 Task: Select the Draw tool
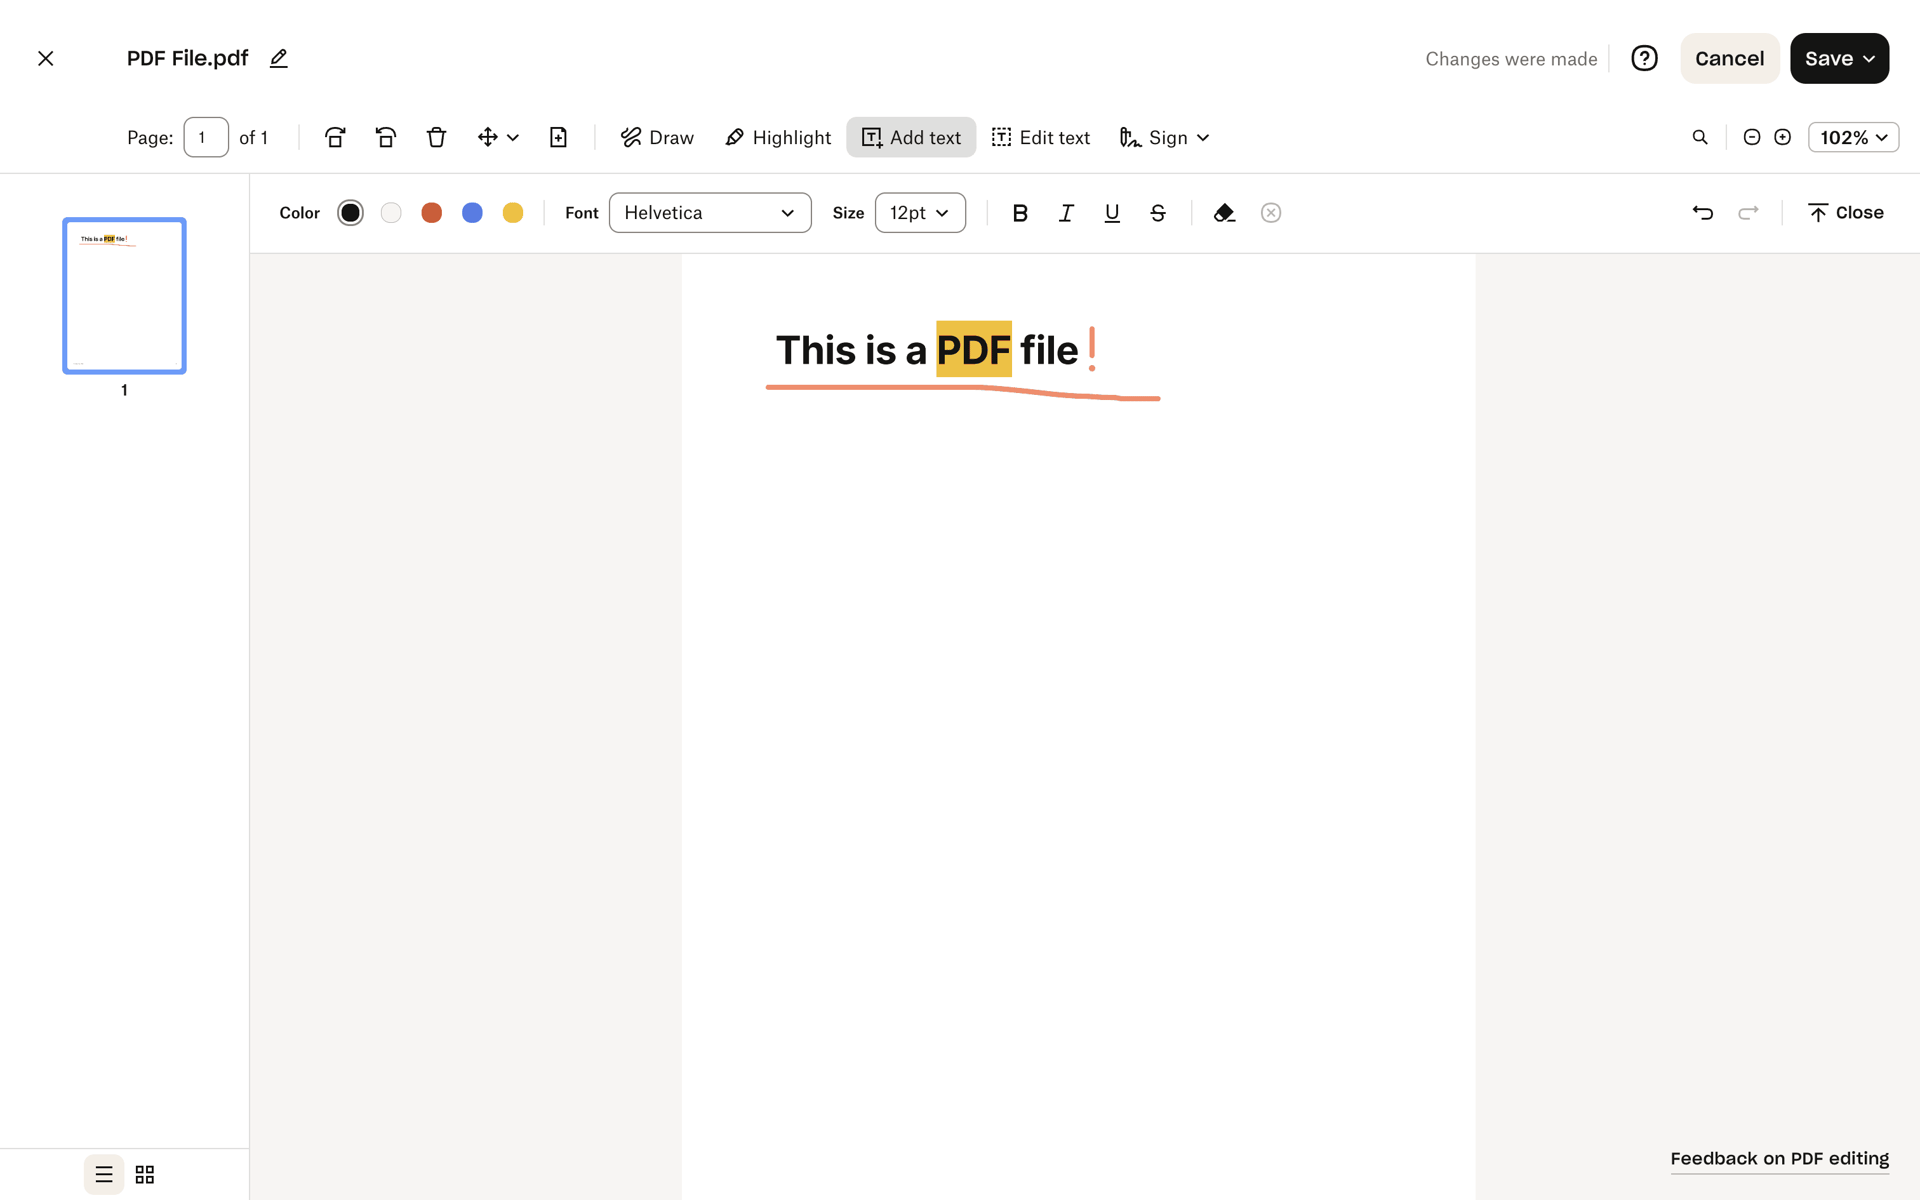coord(657,137)
